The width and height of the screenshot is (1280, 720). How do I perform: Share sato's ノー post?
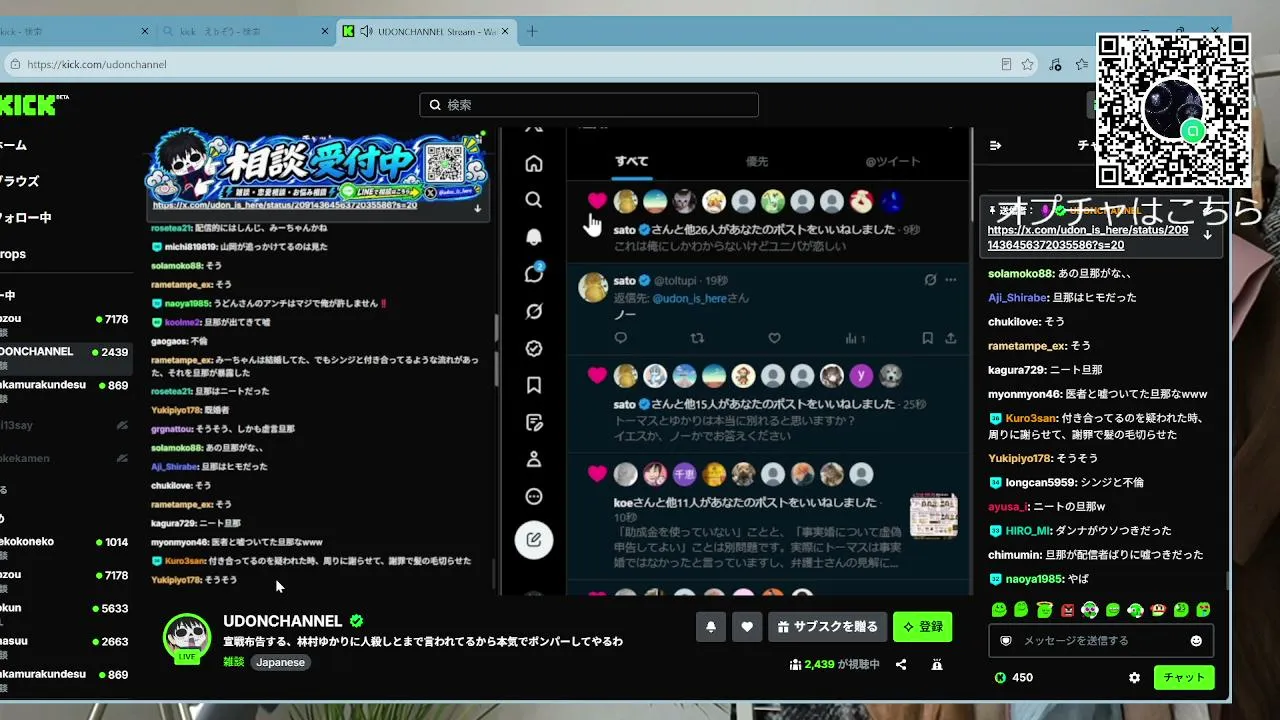[x=950, y=338]
